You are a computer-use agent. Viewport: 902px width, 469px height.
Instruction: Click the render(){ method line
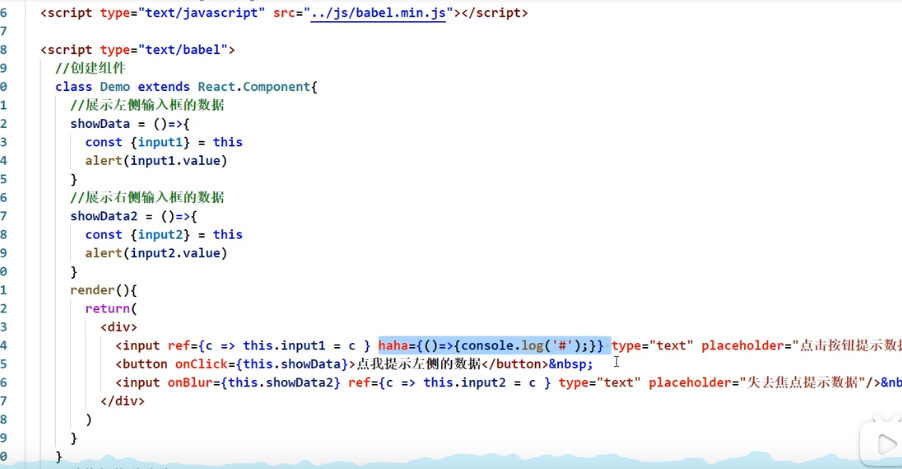tap(104, 290)
